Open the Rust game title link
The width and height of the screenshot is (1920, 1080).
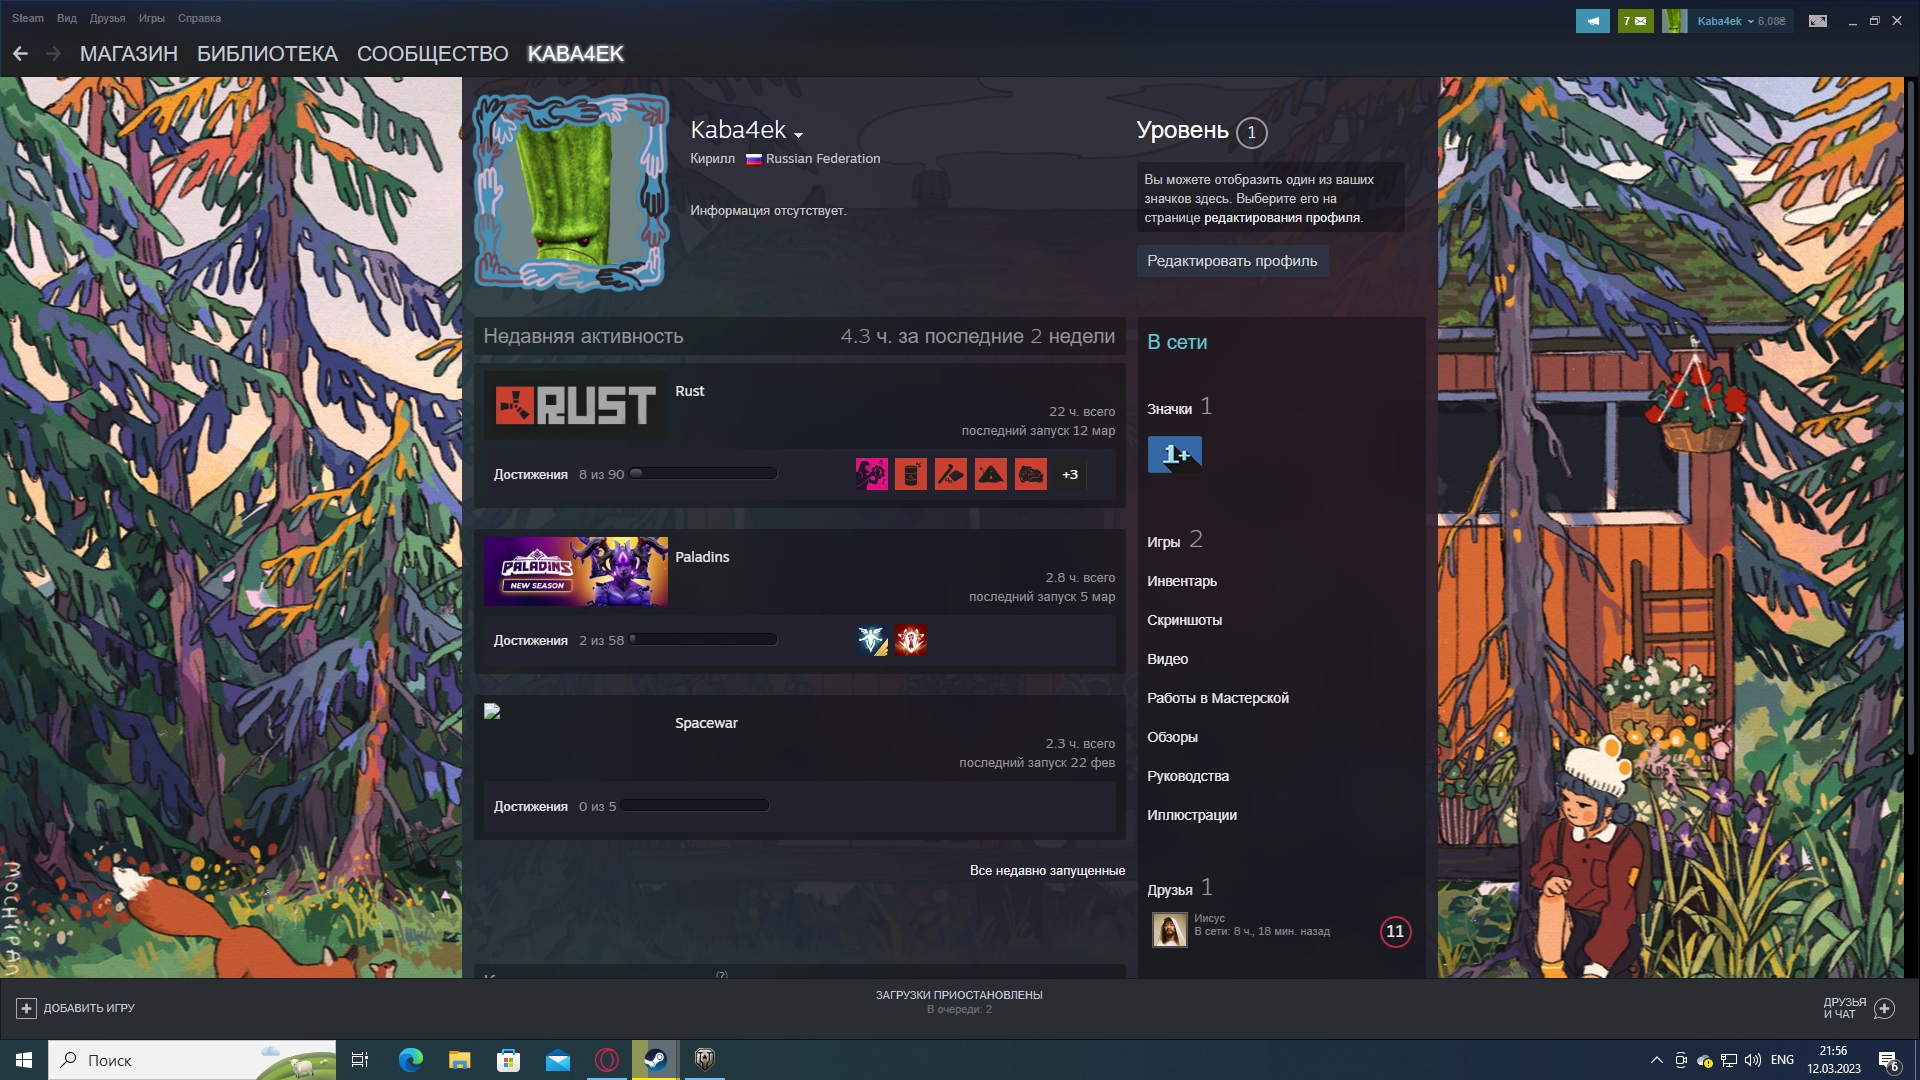pos(689,391)
